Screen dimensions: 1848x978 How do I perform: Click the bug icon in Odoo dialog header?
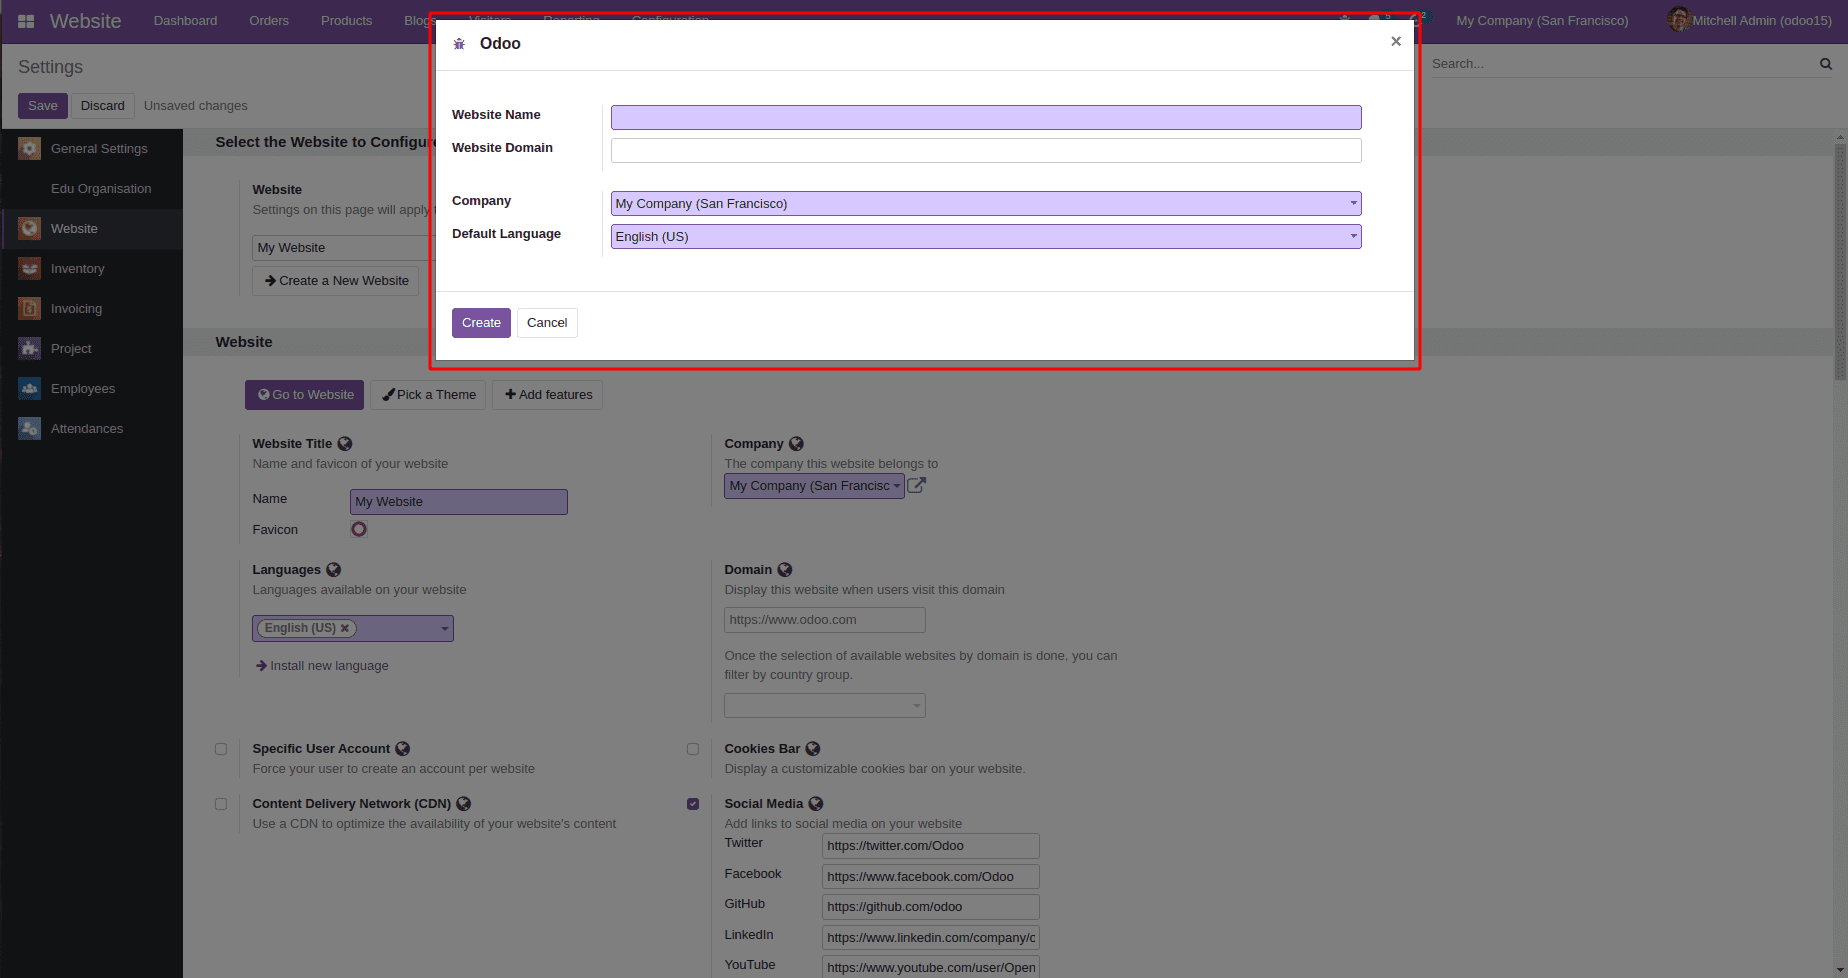tap(459, 44)
